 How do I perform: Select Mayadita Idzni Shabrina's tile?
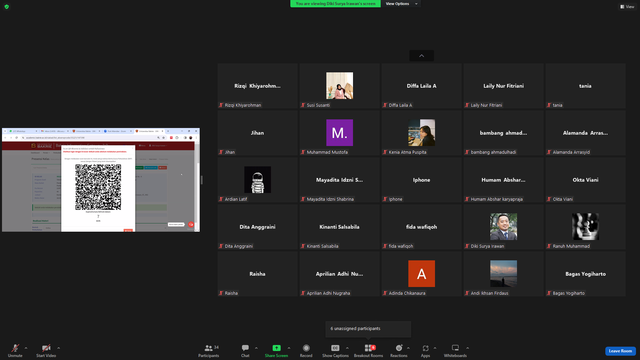(340, 180)
